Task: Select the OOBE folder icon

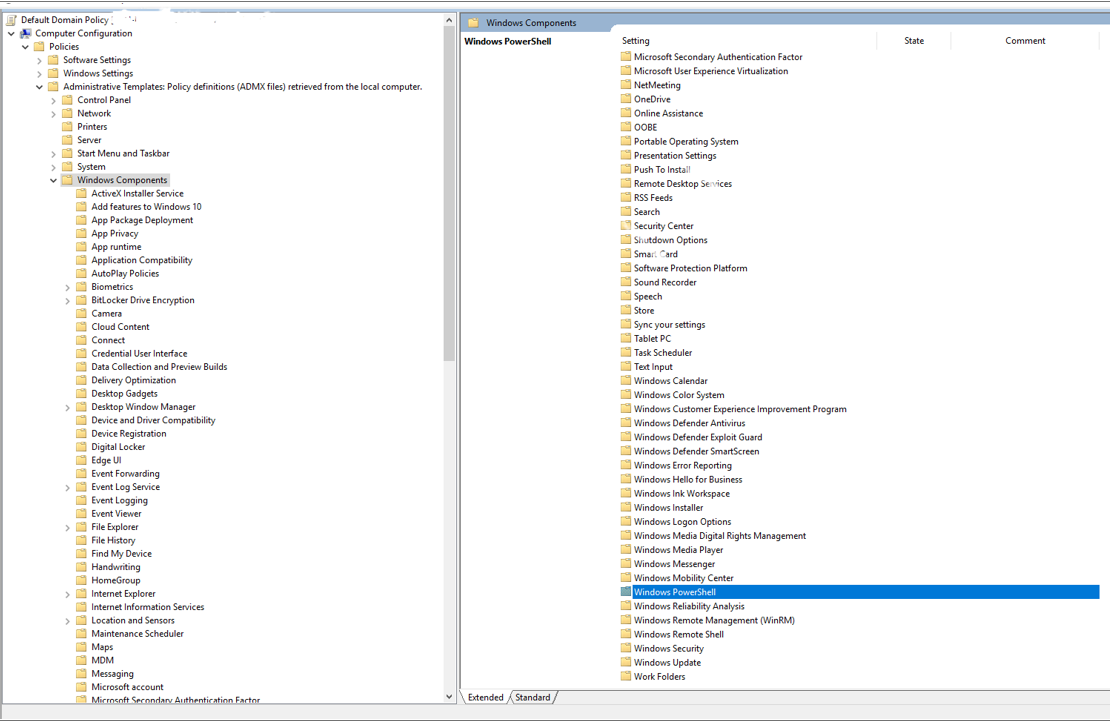Action: tap(626, 127)
